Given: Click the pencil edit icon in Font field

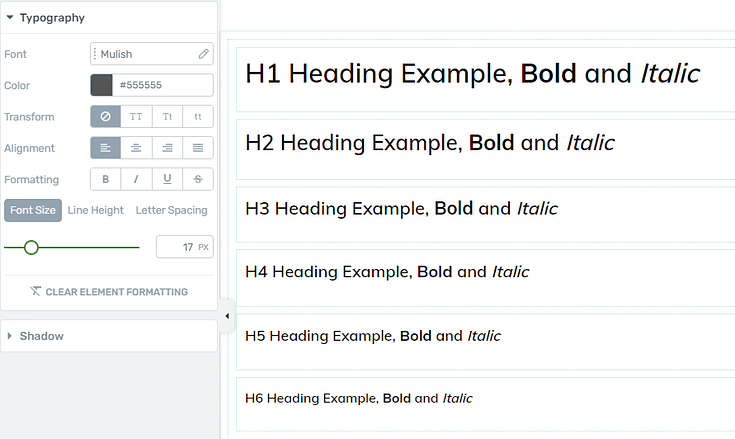Looking at the screenshot, I should [x=203, y=54].
